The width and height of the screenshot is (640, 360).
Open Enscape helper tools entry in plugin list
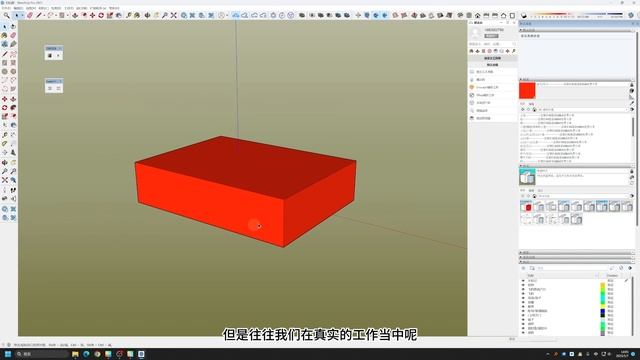tap(492, 87)
